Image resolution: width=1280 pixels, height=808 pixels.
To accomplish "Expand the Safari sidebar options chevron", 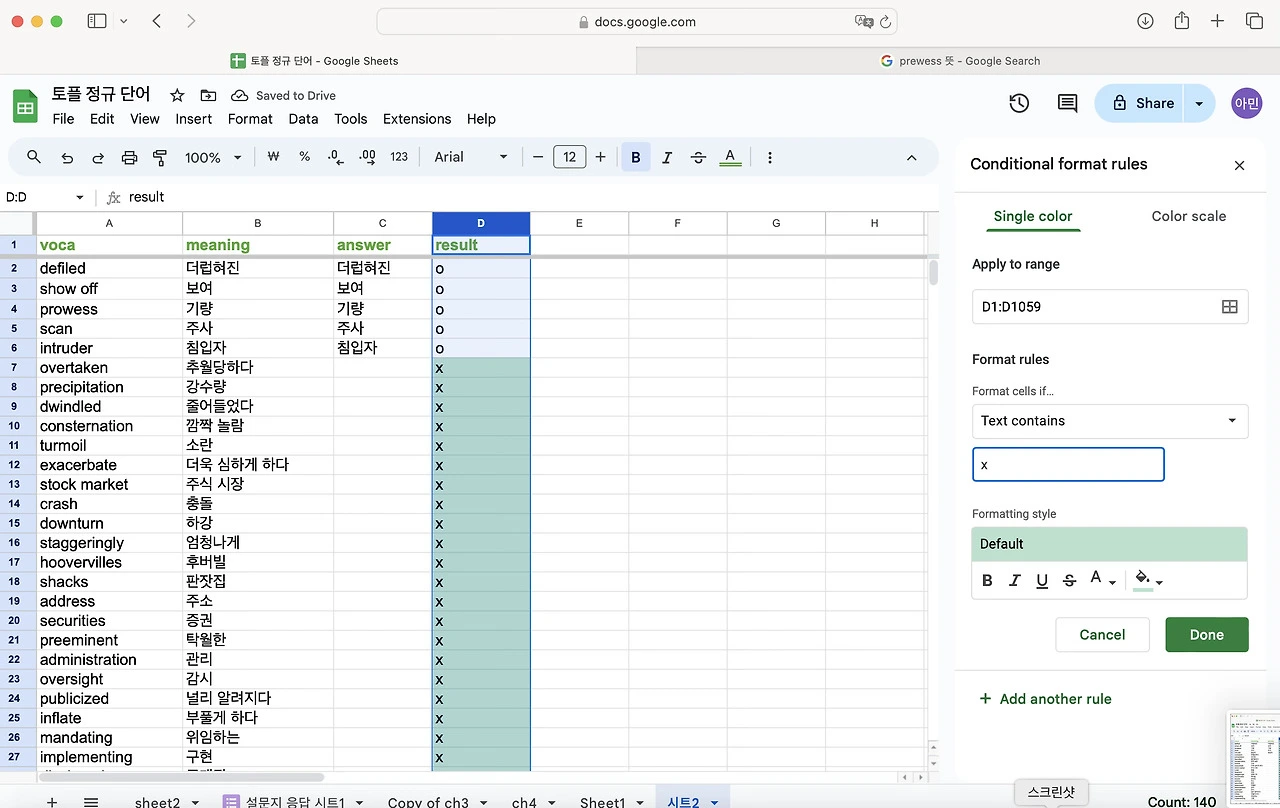I will pyautogui.click(x=124, y=21).
